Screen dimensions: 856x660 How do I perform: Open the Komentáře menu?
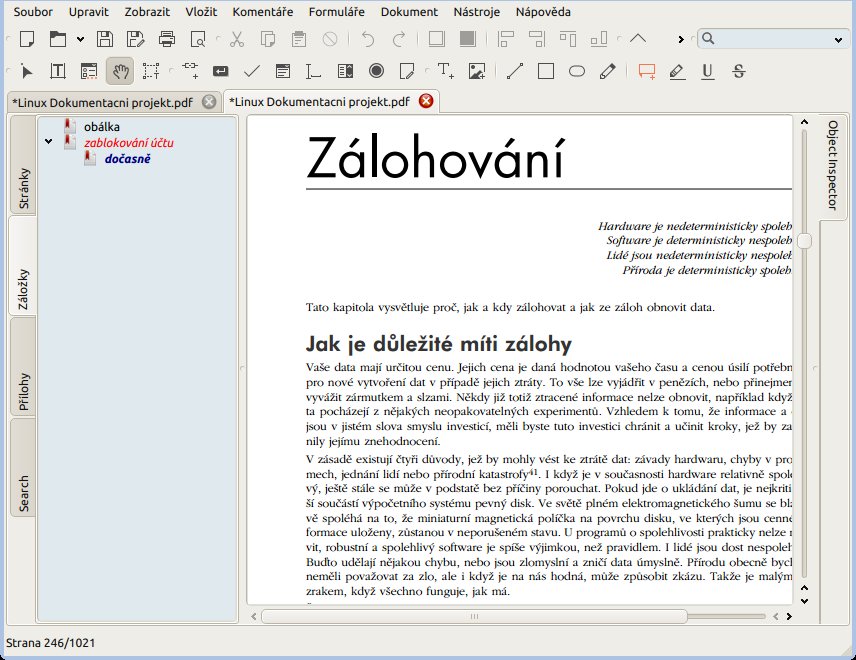263,11
